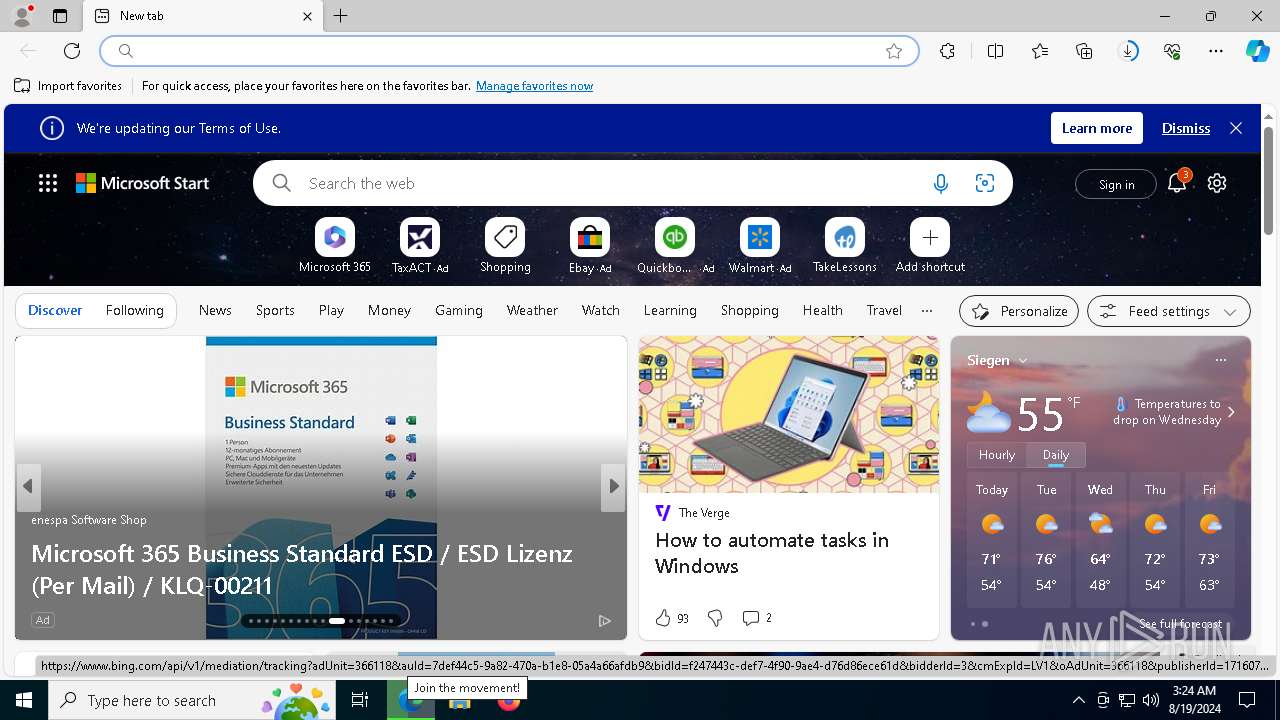Viewport: 1280px width, 720px height.
Task: Switch weather view to Hourly
Action: [997, 455]
